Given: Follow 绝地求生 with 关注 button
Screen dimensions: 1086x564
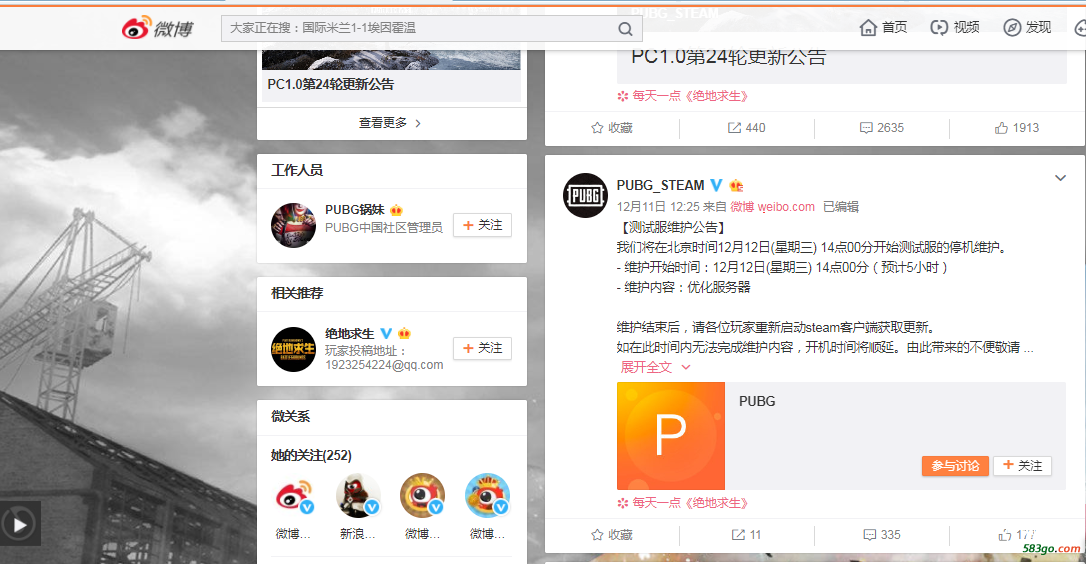Looking at the screenshot, I should pyautogui.click(x=482, y=348).
